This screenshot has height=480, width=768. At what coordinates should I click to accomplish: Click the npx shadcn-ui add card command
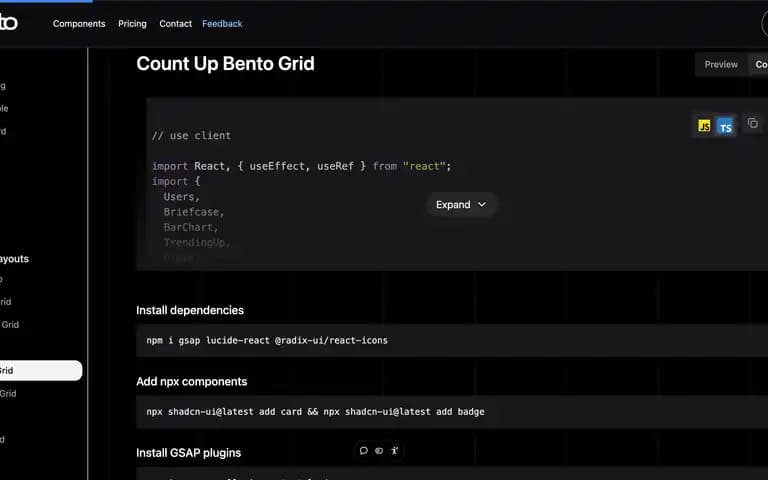315,412
